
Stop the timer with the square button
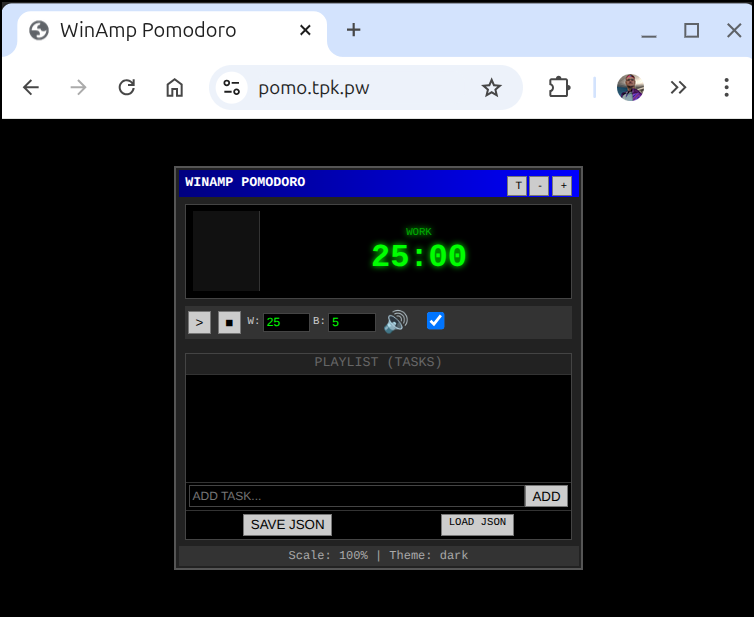[x=229, y=322]
